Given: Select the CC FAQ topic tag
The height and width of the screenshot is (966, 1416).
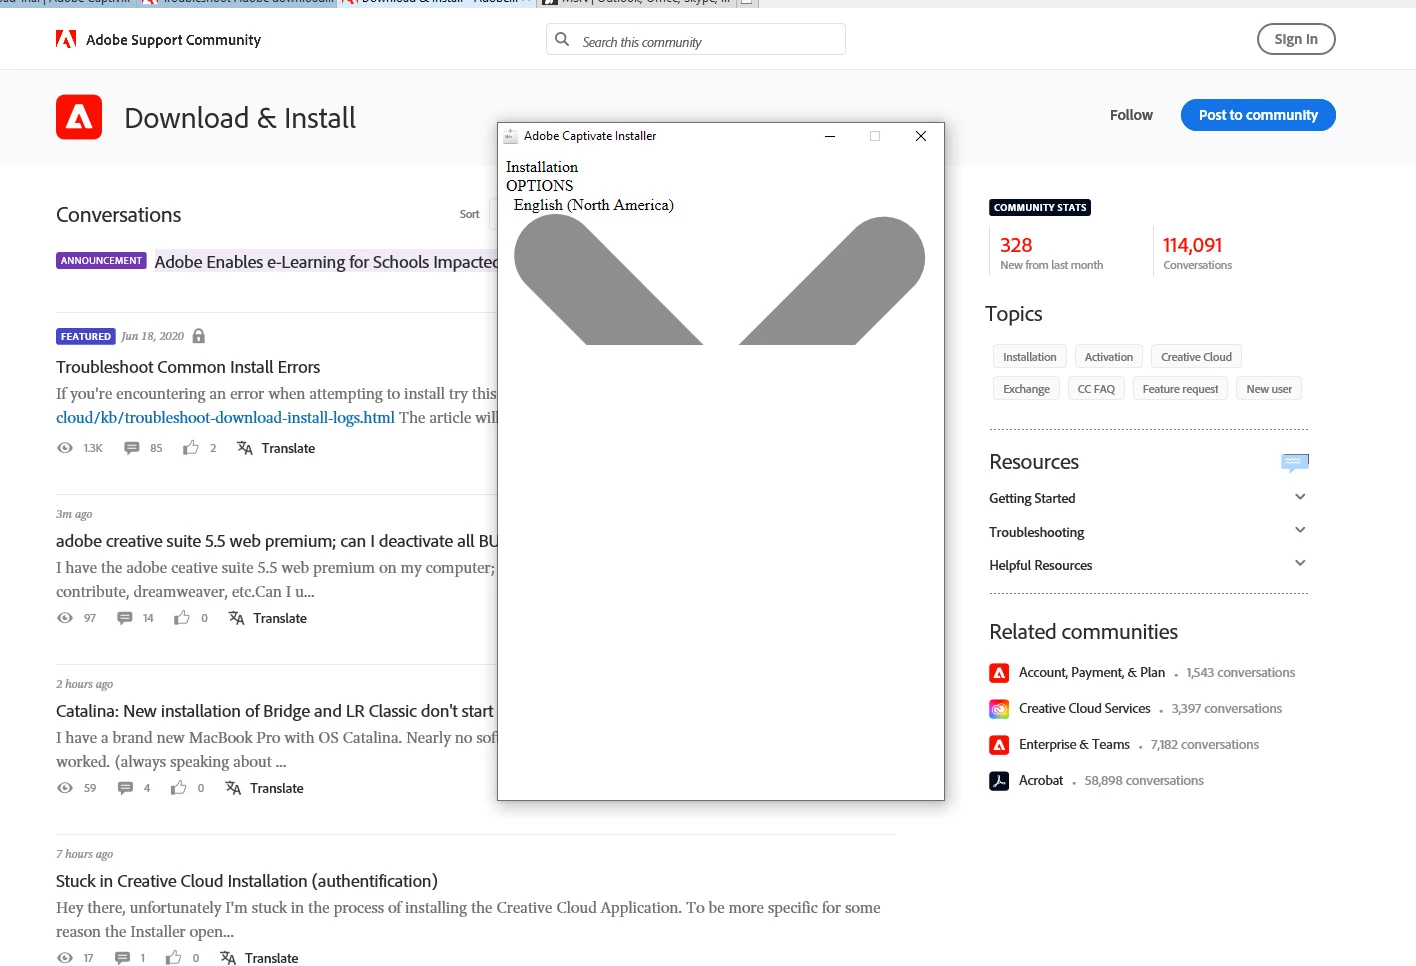Looking at the screenshot, I should [1096, 389].
